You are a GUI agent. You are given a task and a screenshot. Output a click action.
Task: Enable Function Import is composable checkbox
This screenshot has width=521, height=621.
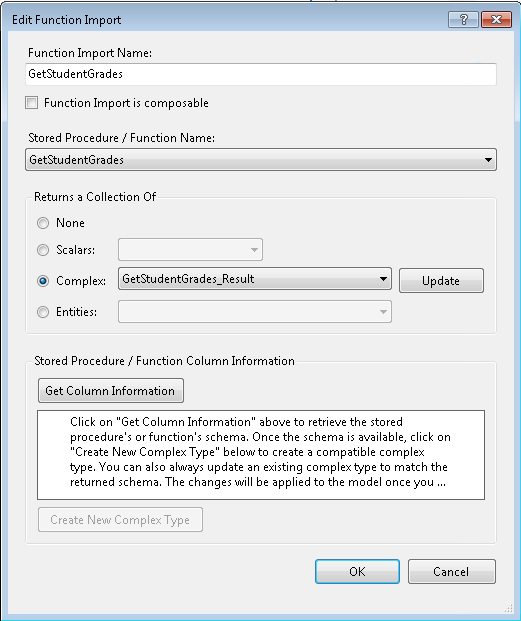pos(32,103)
